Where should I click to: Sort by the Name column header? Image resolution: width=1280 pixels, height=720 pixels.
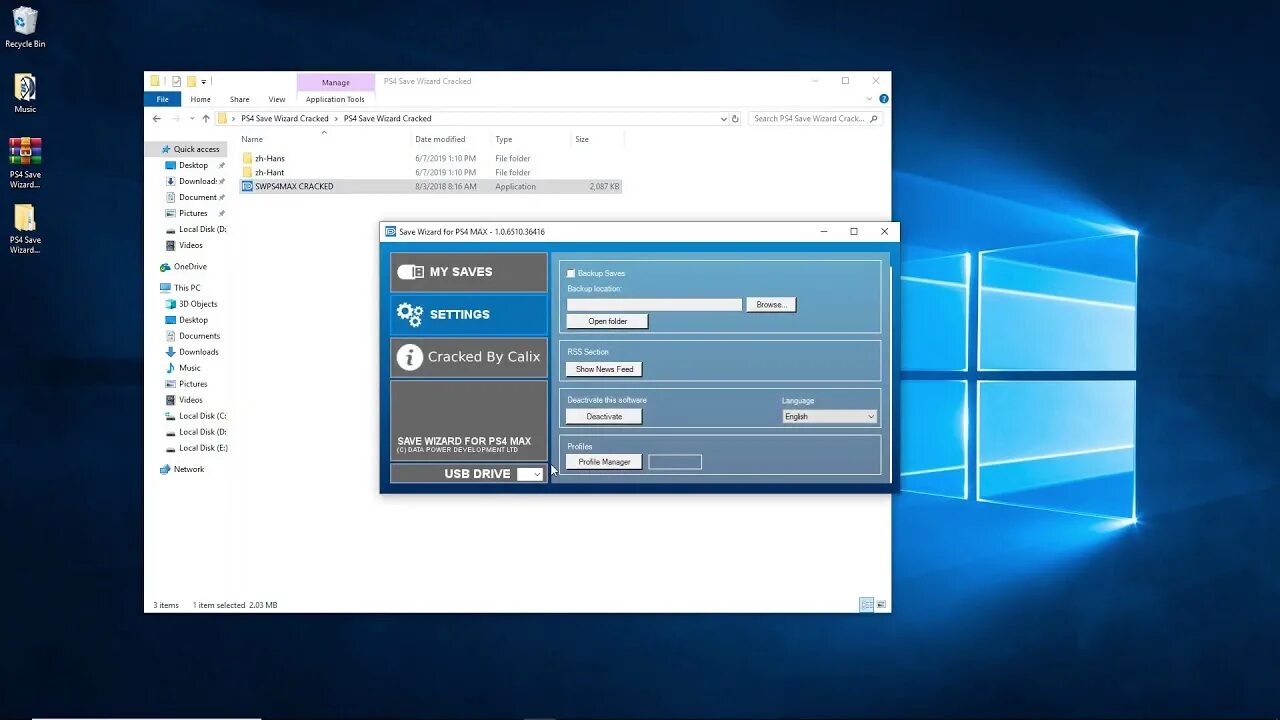pyautogui.click(x=323, y=139)
